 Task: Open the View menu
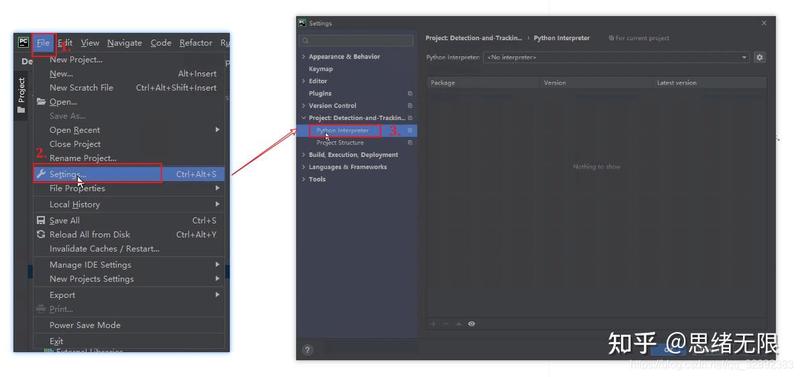90,43
